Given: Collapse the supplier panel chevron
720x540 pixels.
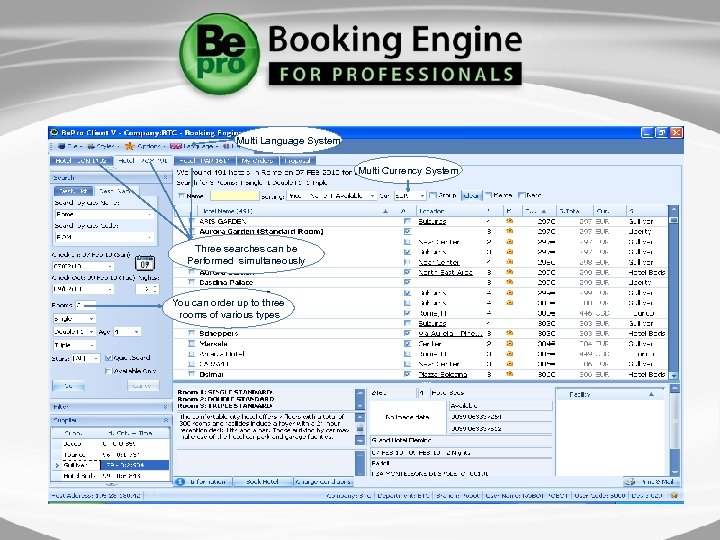Looking at the screenshot, I should 165,420.
